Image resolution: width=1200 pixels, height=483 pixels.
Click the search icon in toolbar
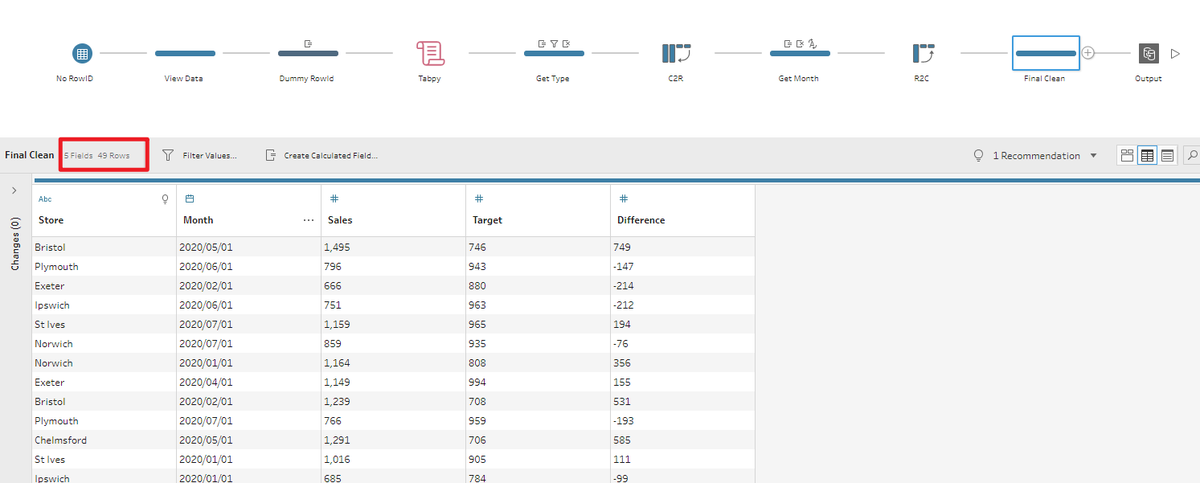point(1192,155)
